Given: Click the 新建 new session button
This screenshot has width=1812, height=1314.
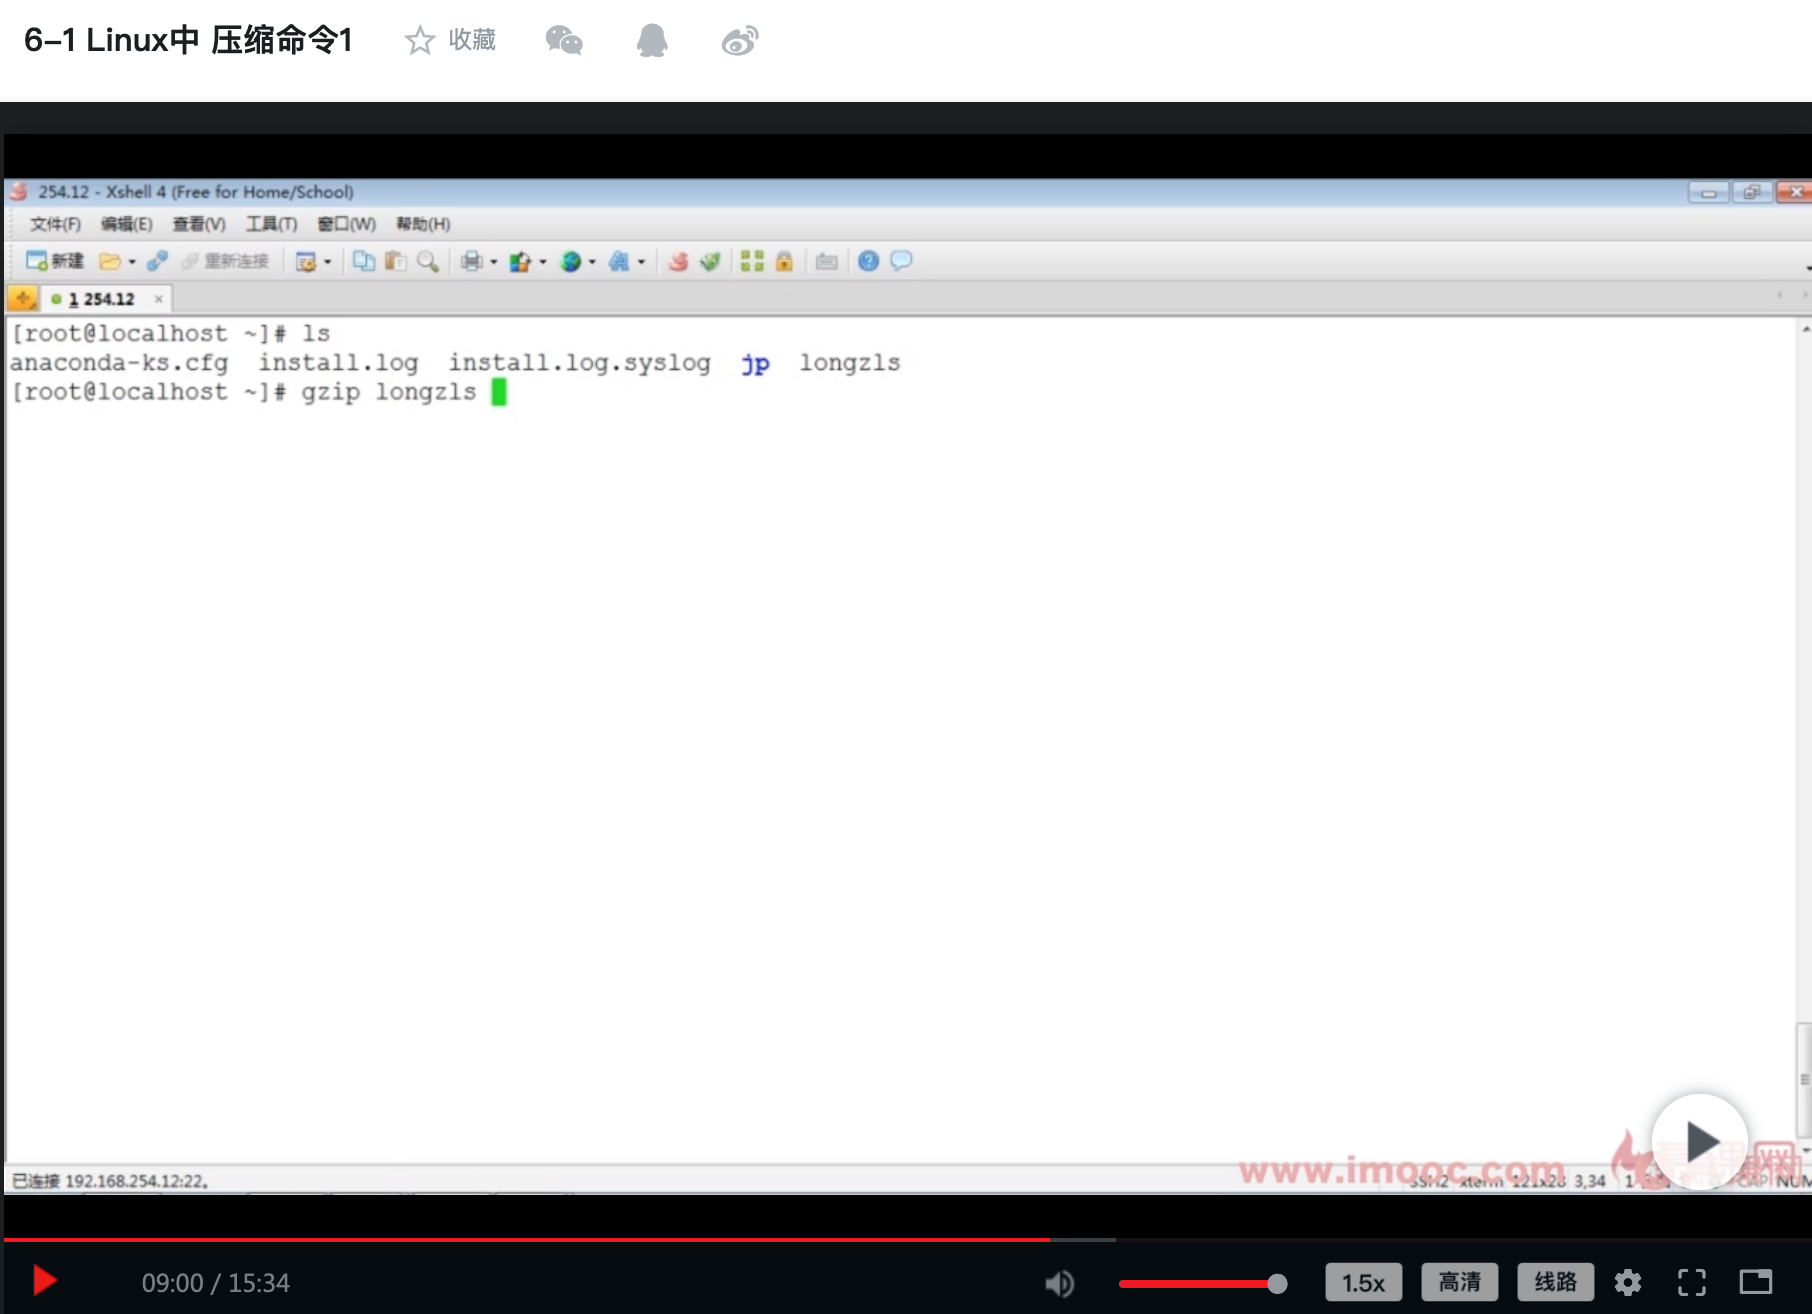Looking at the screenshot, I should click(55, 261).
